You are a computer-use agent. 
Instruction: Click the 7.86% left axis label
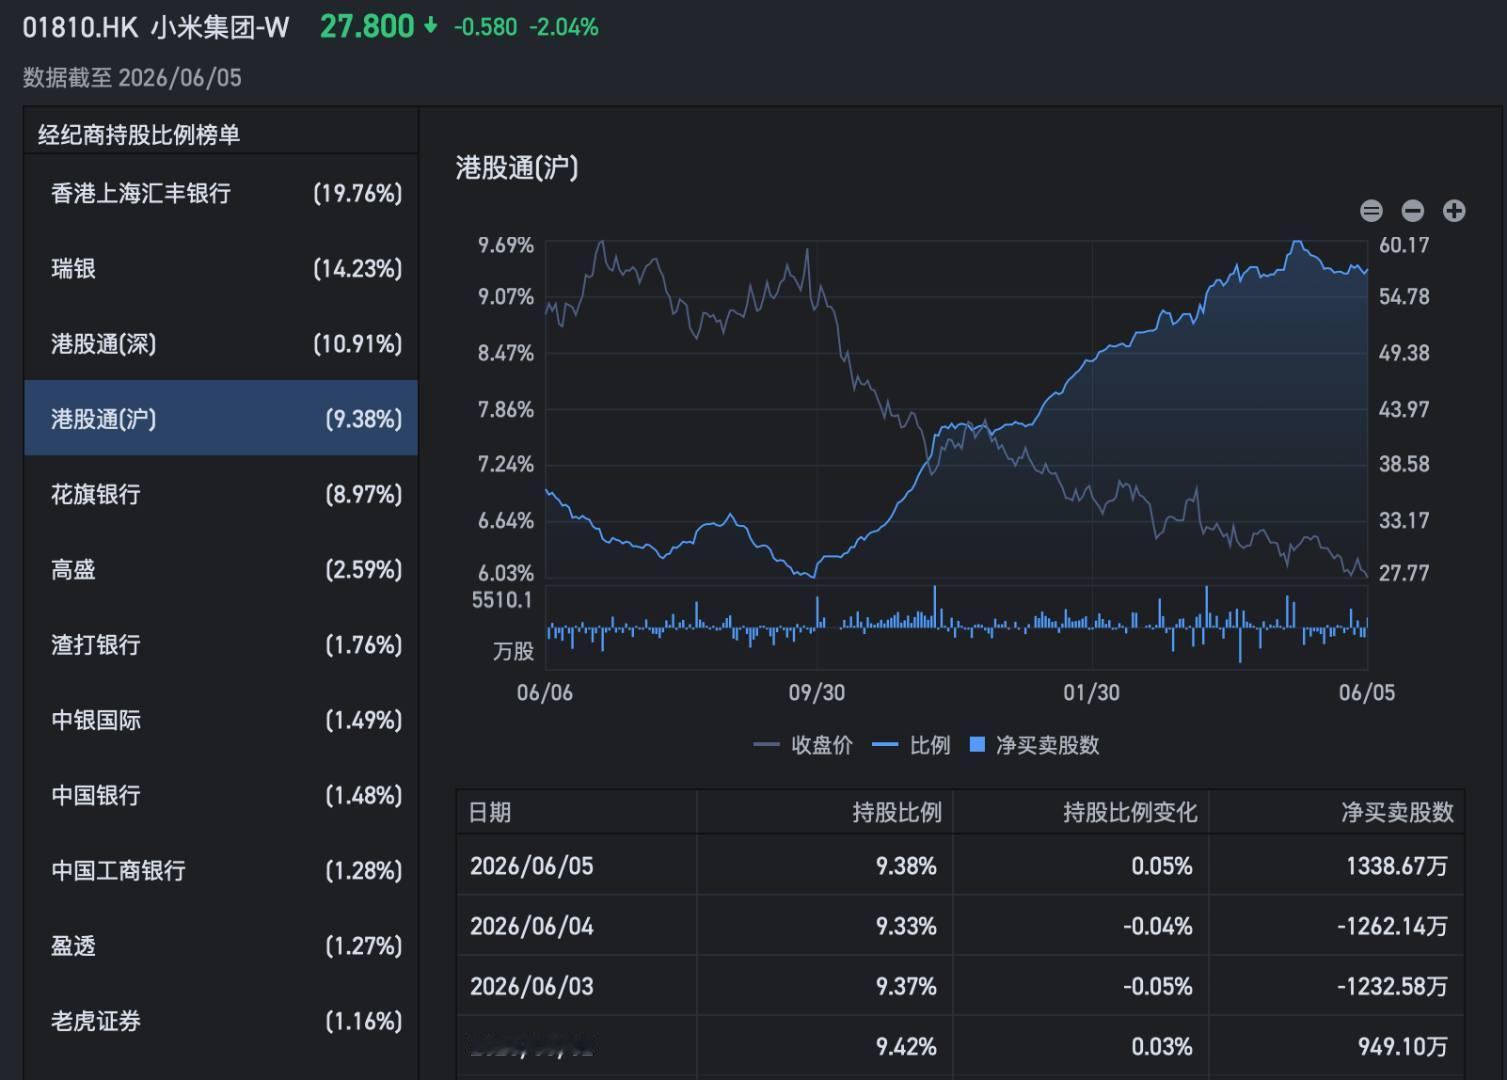point(506,409)
